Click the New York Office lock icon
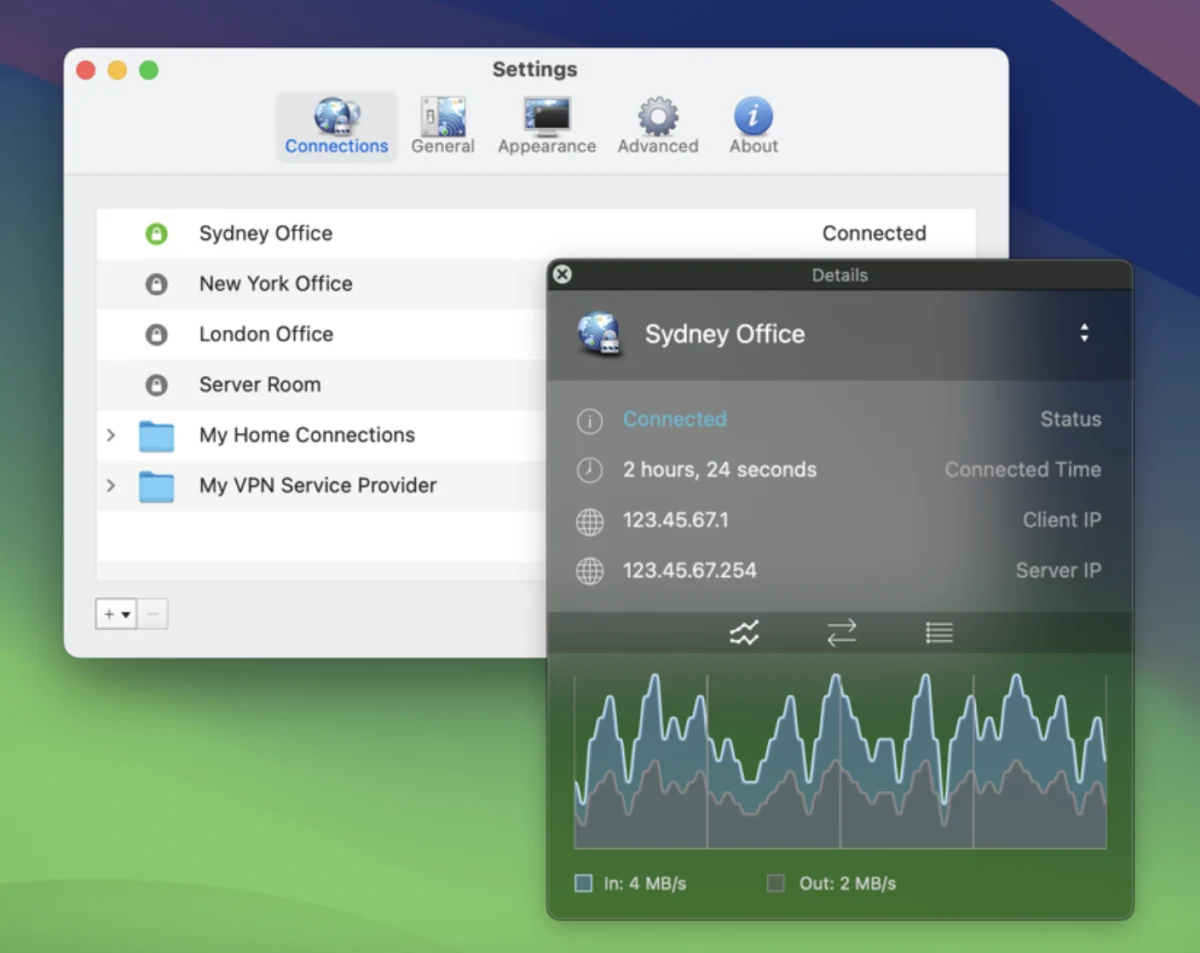Image resolution: width=1200 pixels, height=953 pixels. point(156,285)
